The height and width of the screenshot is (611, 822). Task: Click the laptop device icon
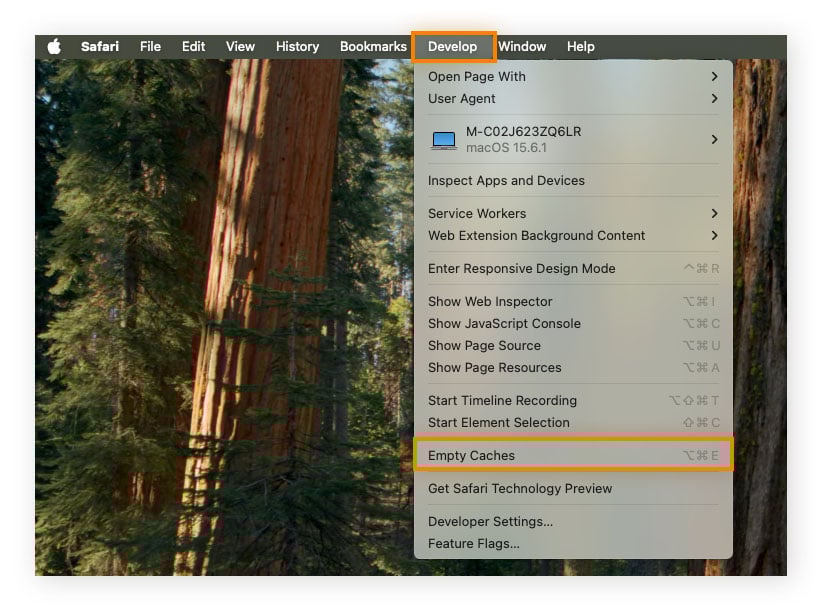pyautogui.click(x=443, y=140)
